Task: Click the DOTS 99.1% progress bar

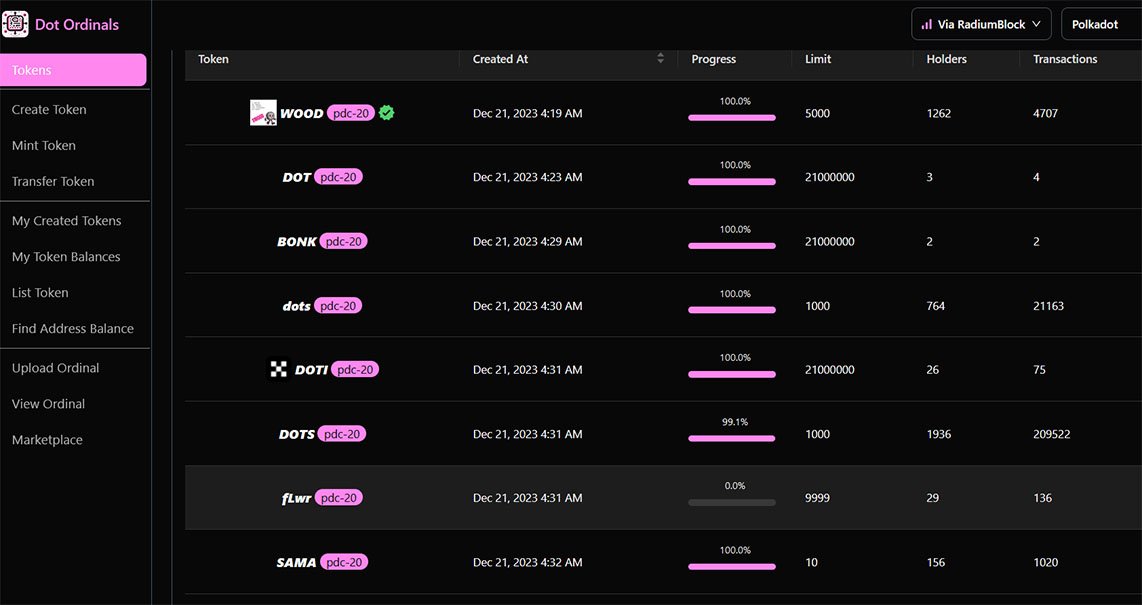Action: (731, 438)
